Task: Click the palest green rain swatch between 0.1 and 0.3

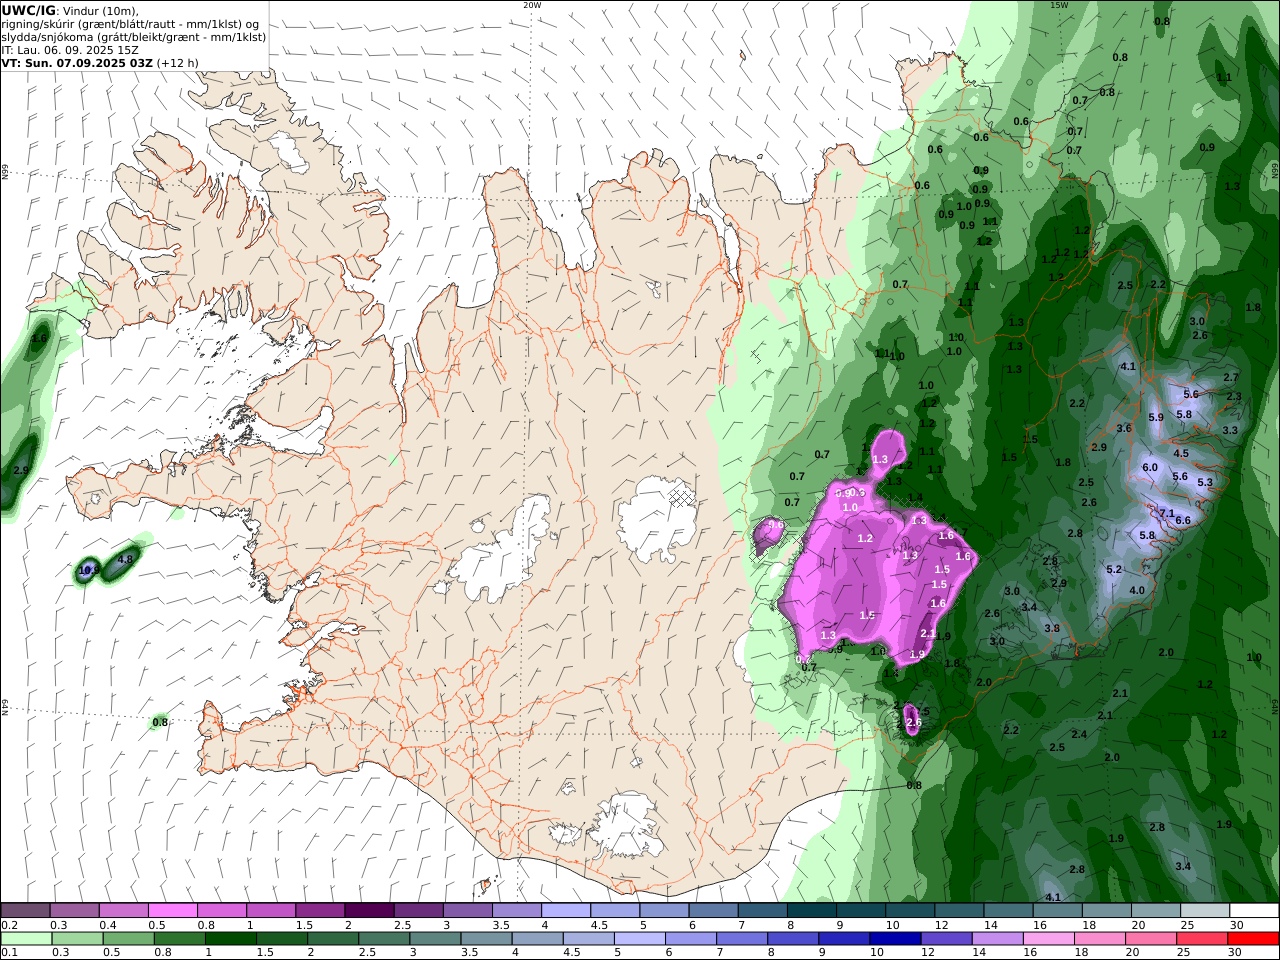Action: 26,939
